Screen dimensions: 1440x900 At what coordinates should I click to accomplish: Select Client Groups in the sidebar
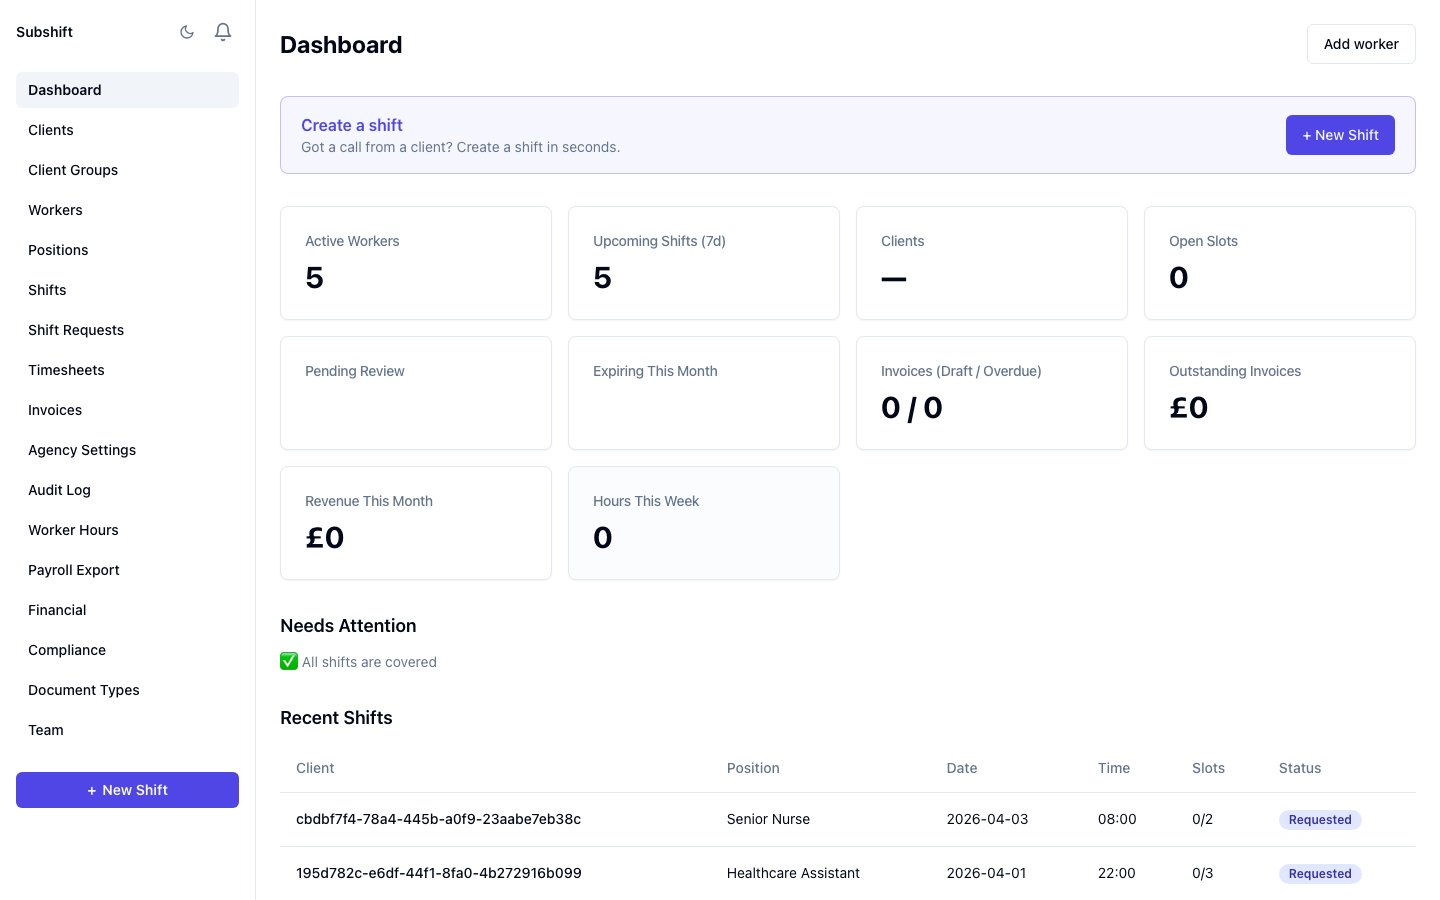(73, 169)
